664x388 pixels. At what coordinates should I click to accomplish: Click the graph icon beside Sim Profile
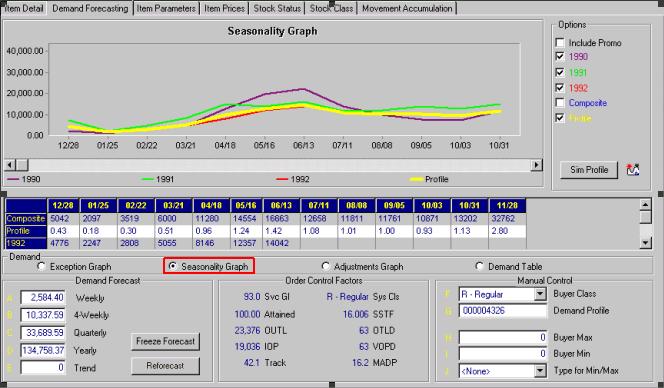(633, 170)
